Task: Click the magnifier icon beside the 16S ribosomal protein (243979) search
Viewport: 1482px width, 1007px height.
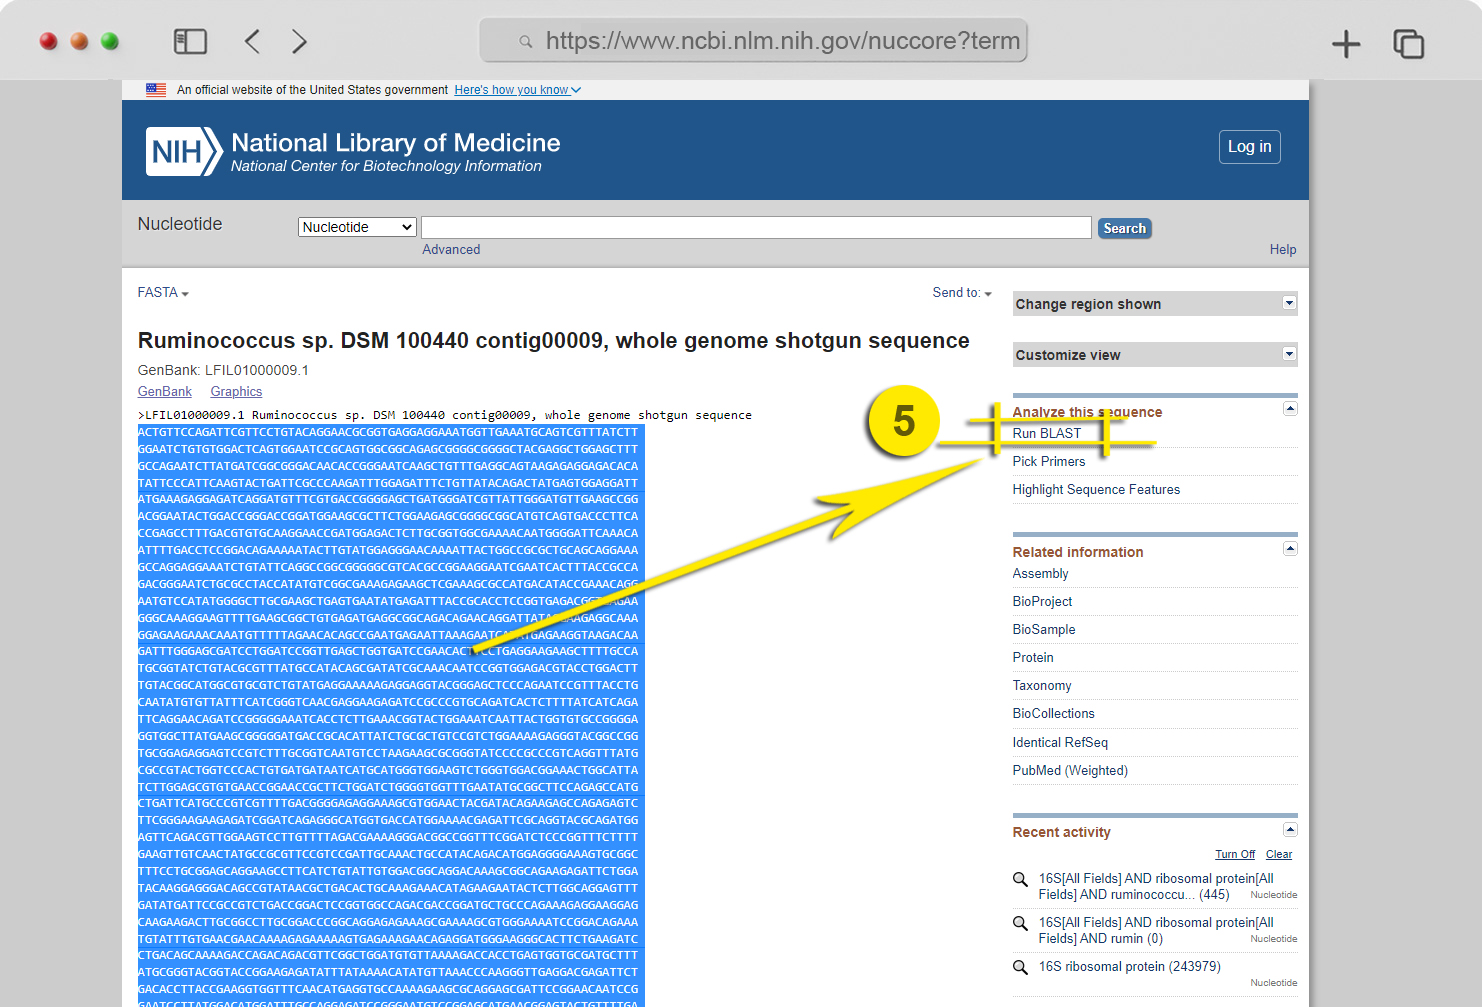Action: (x=1020, y=967)
